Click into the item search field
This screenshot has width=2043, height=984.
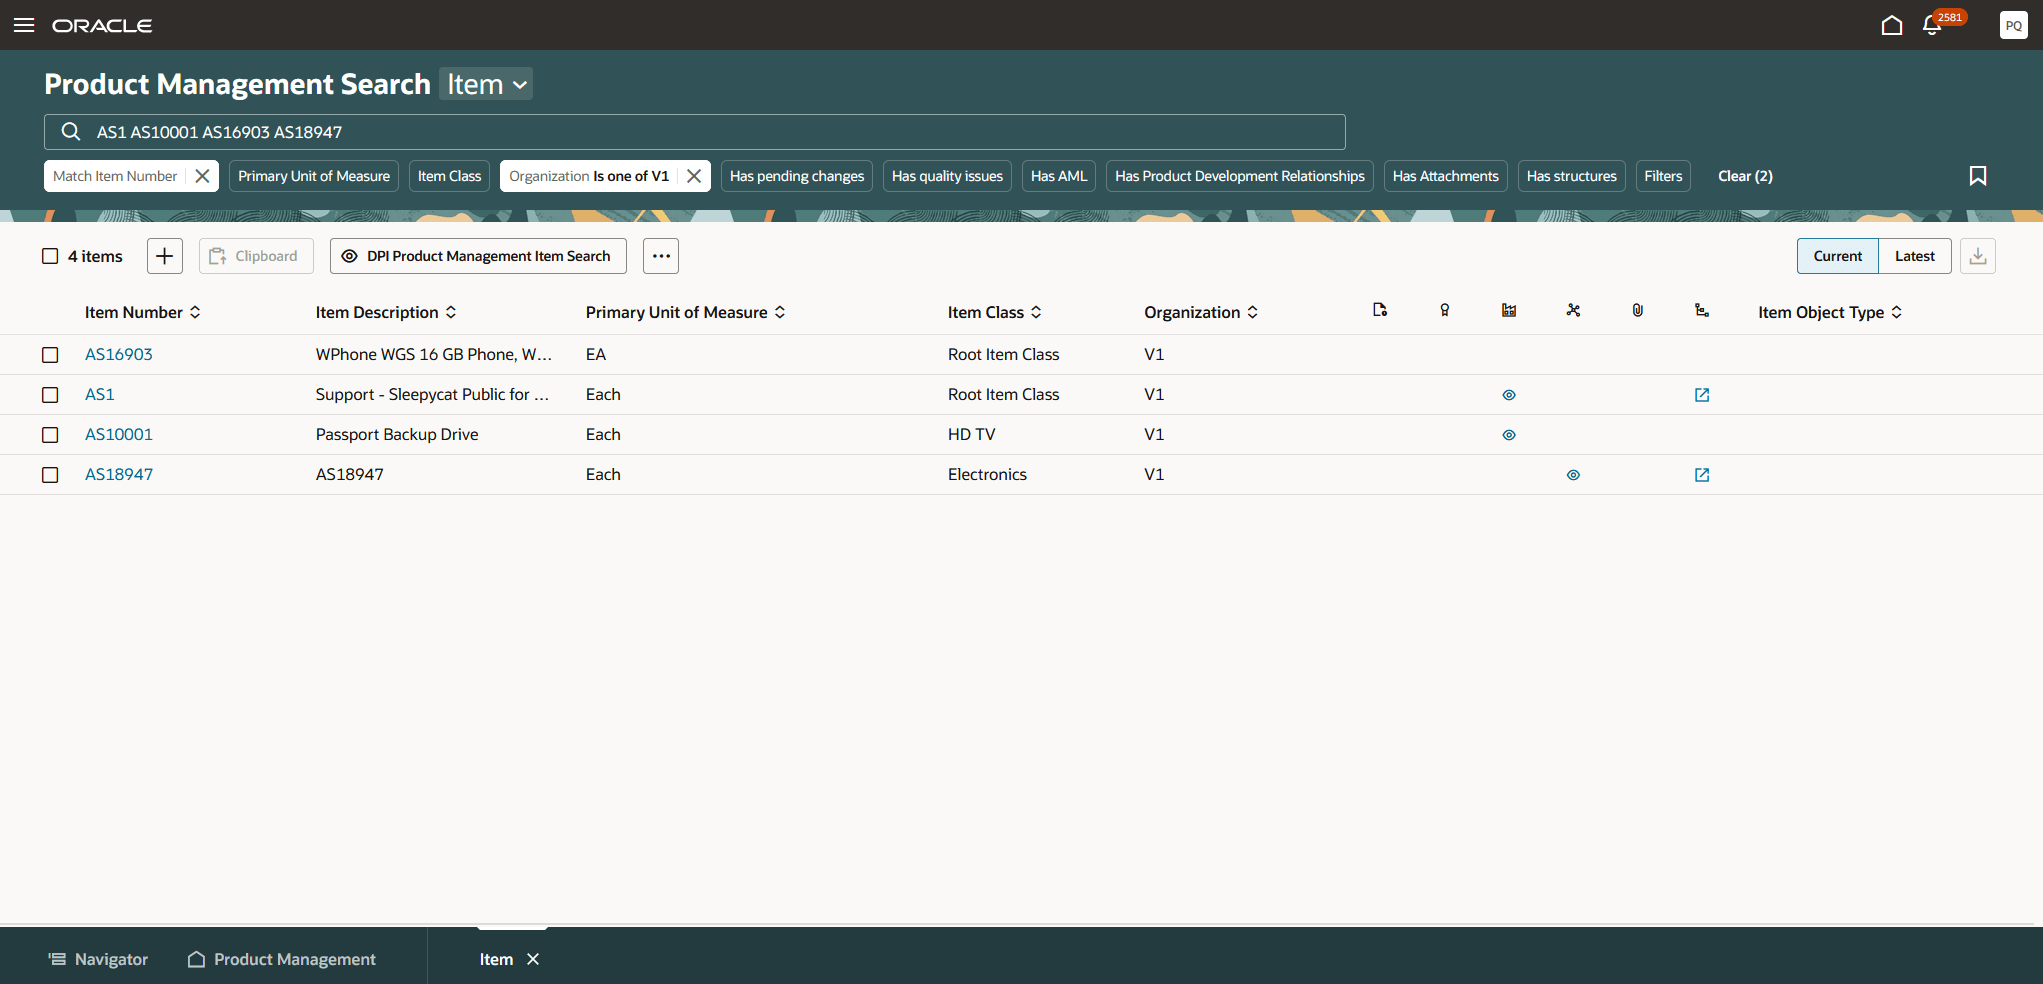coord(694,132)
